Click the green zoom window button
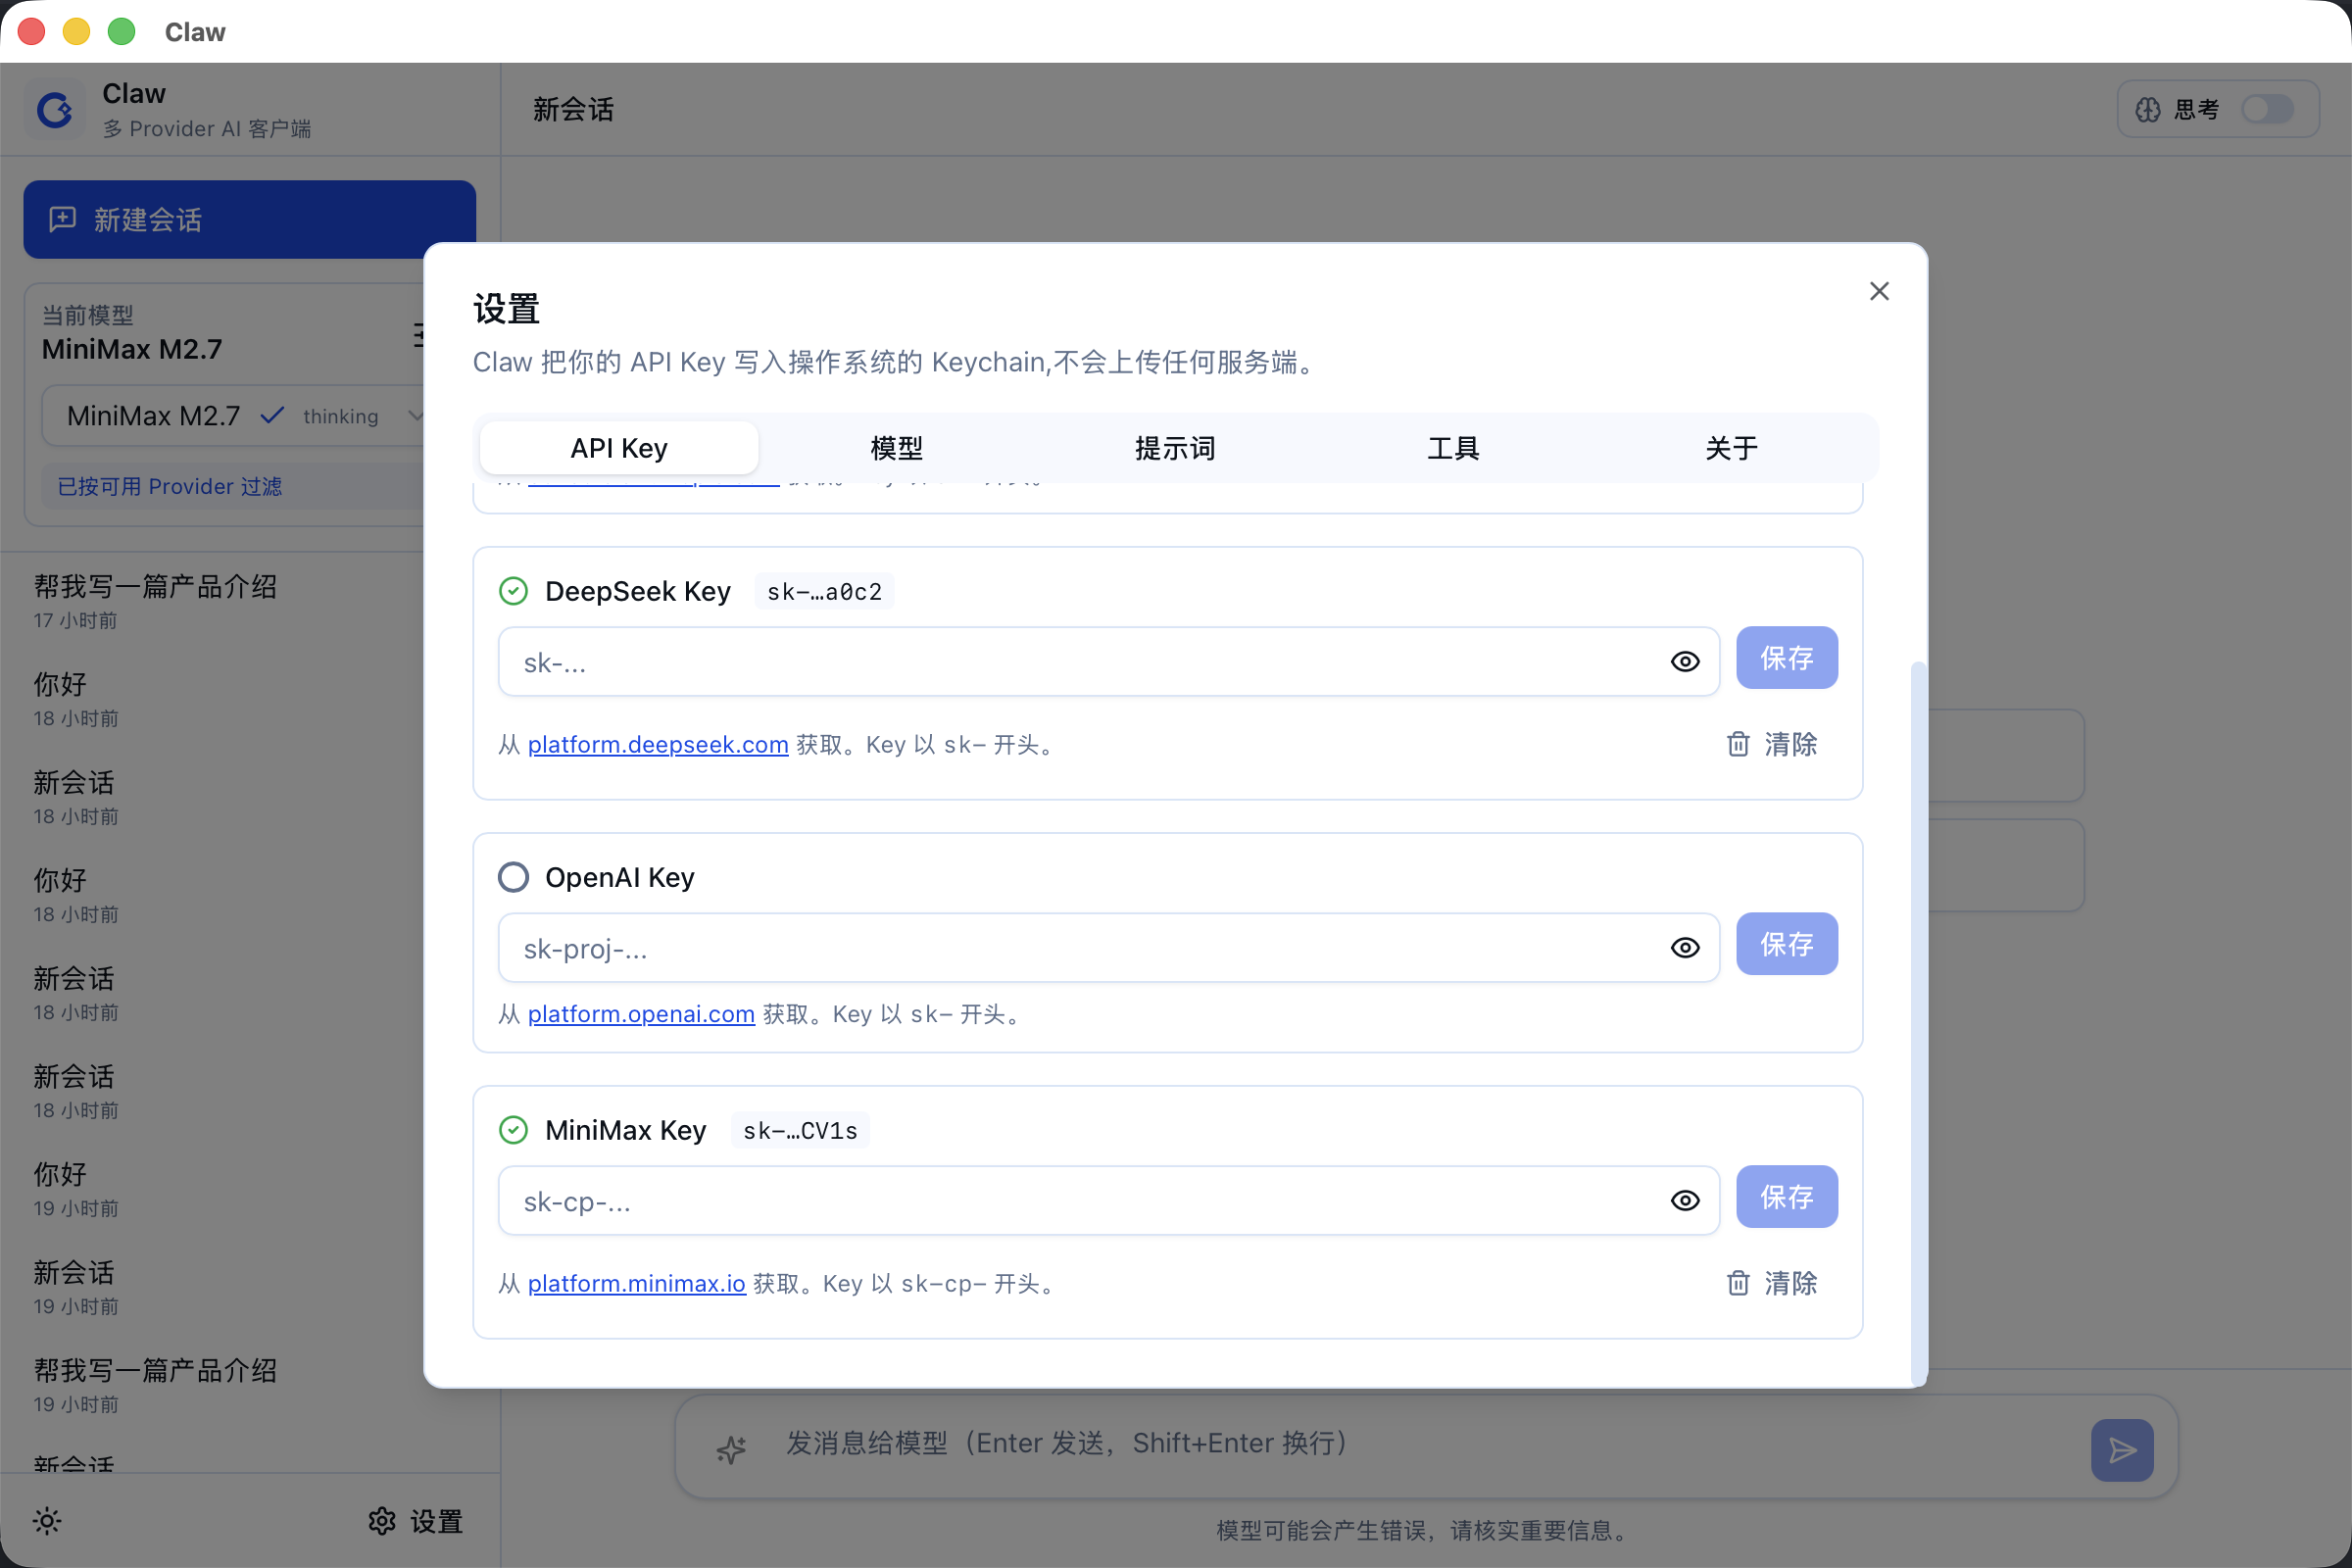2352x1568 pixels. coord(121,32)
